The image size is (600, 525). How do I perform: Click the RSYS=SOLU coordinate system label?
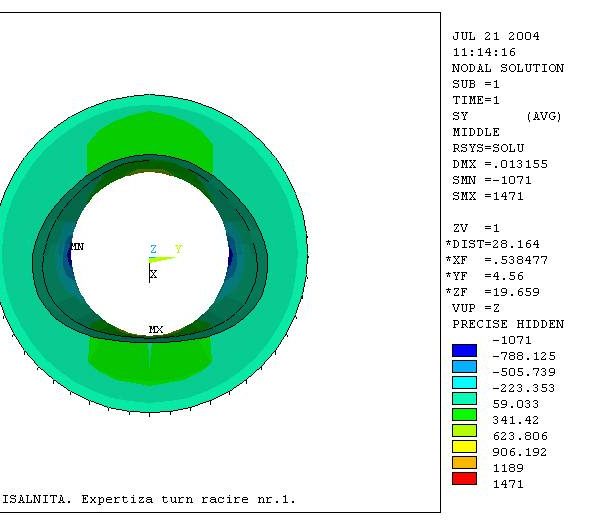[488, 148]
